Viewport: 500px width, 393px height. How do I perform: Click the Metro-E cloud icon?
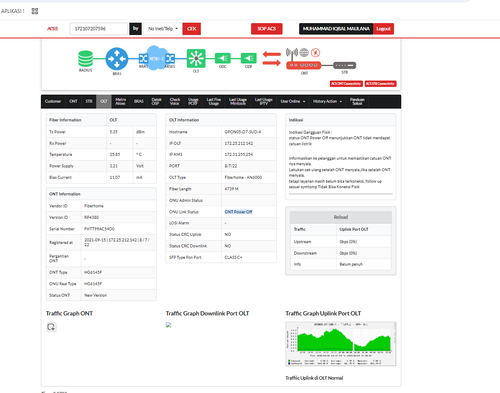click(x=156, y=58)
